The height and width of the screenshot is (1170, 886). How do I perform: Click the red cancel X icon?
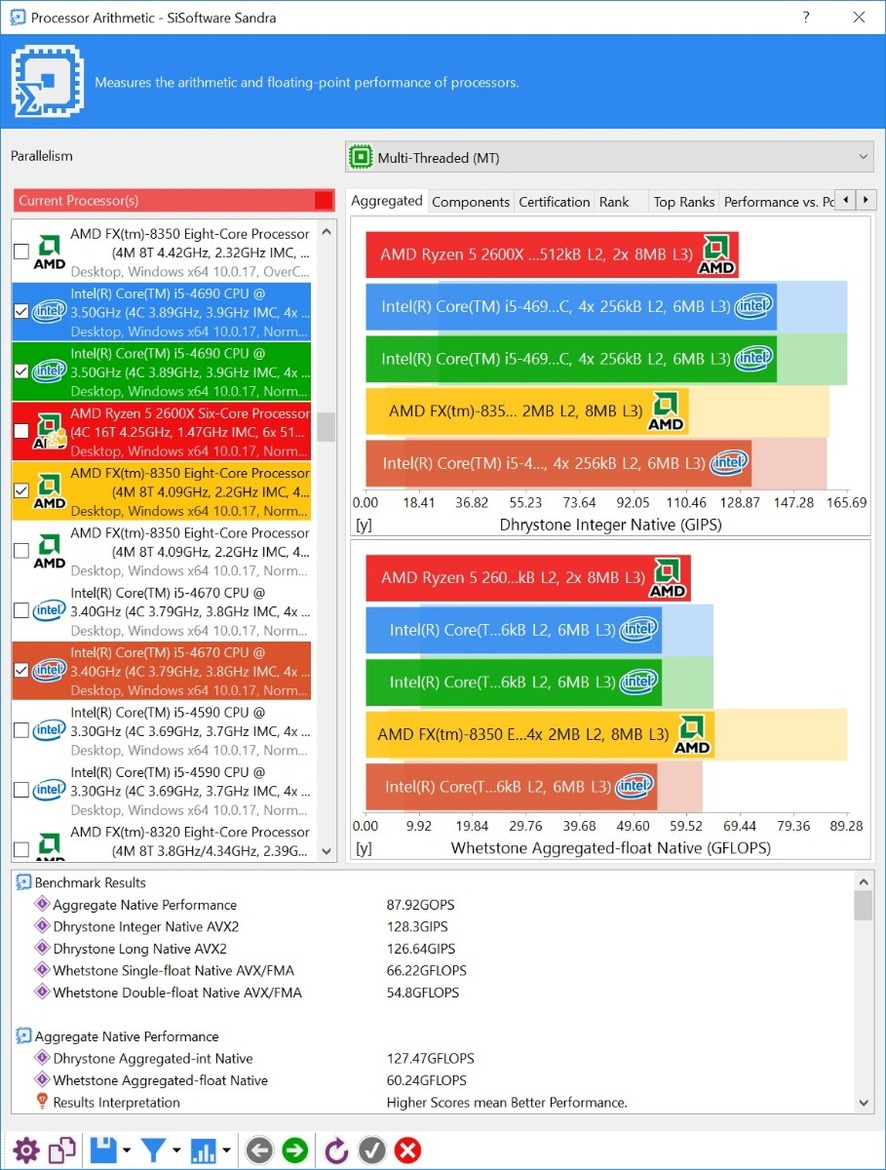click(x=408, y=1150)
